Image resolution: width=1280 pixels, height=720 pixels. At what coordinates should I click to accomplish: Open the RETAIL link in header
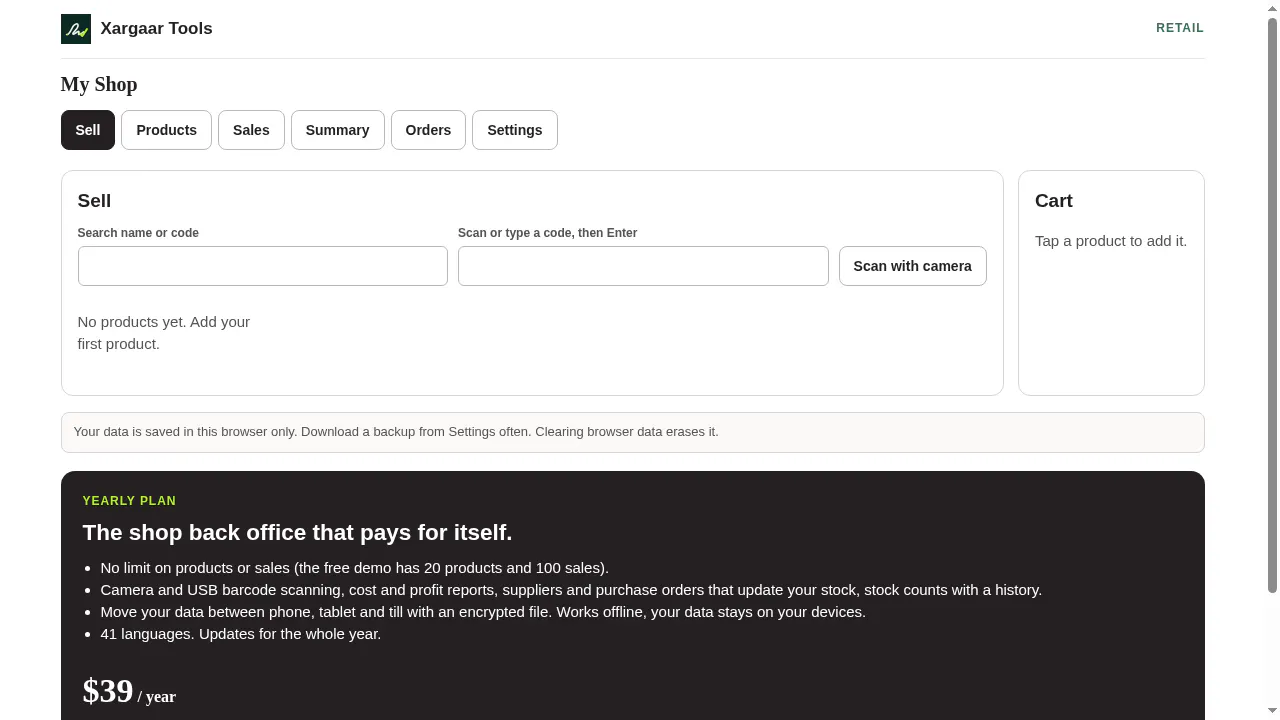1180,28
